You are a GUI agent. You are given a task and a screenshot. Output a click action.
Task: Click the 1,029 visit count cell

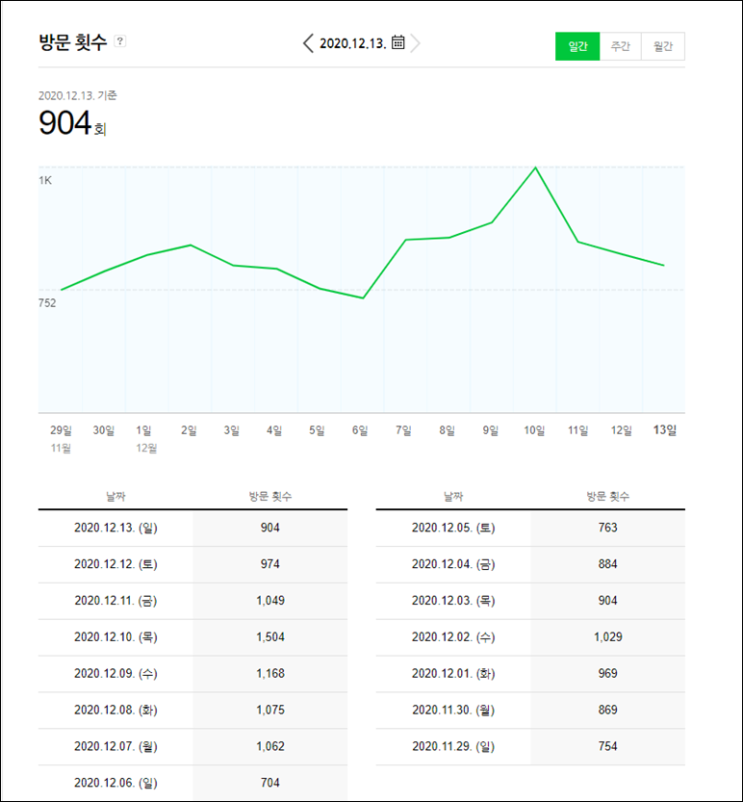click(607, 637)
